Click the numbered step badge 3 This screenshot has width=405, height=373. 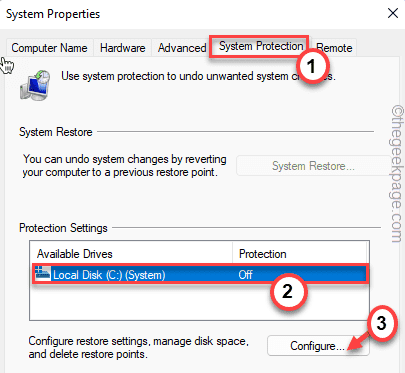[382, 323]
